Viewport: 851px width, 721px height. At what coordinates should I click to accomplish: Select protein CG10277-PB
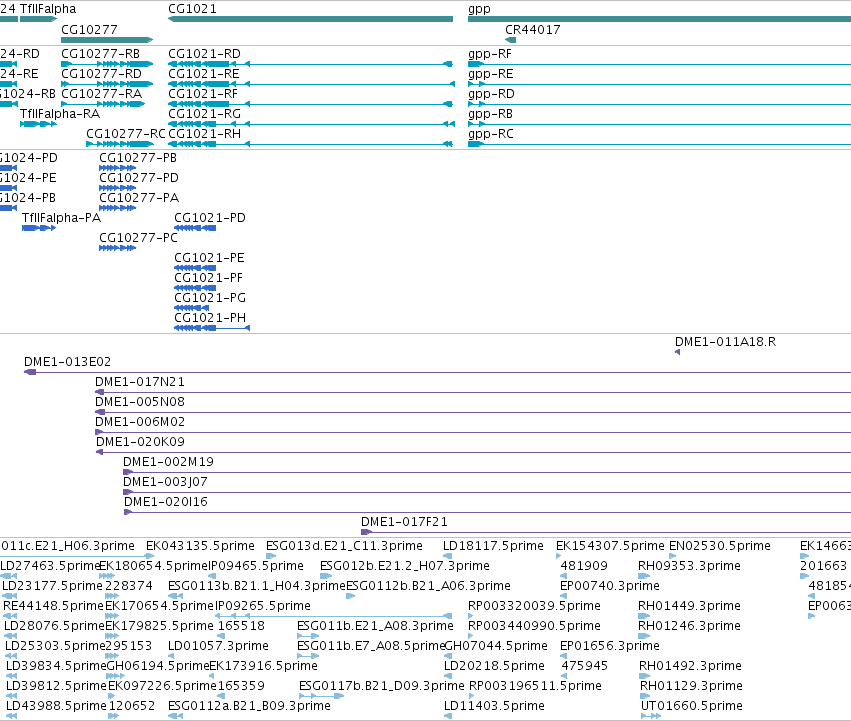point(117,168)
